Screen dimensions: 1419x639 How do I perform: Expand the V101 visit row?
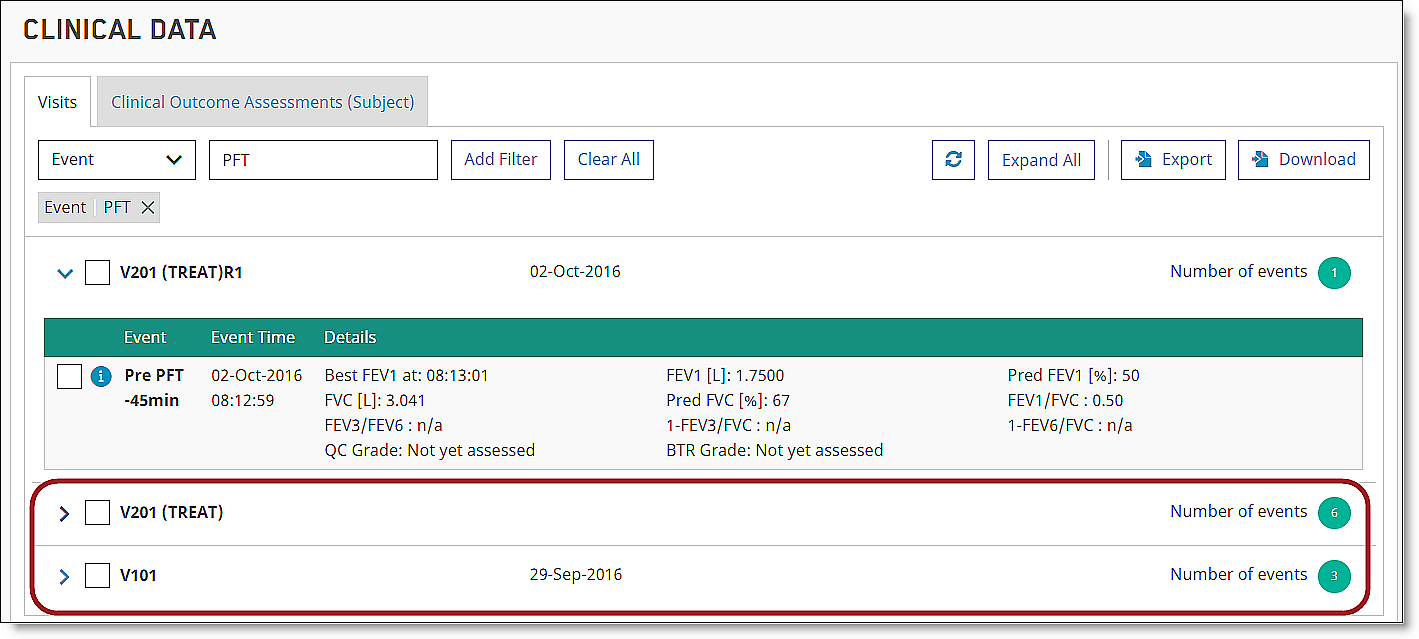[65, 576]
